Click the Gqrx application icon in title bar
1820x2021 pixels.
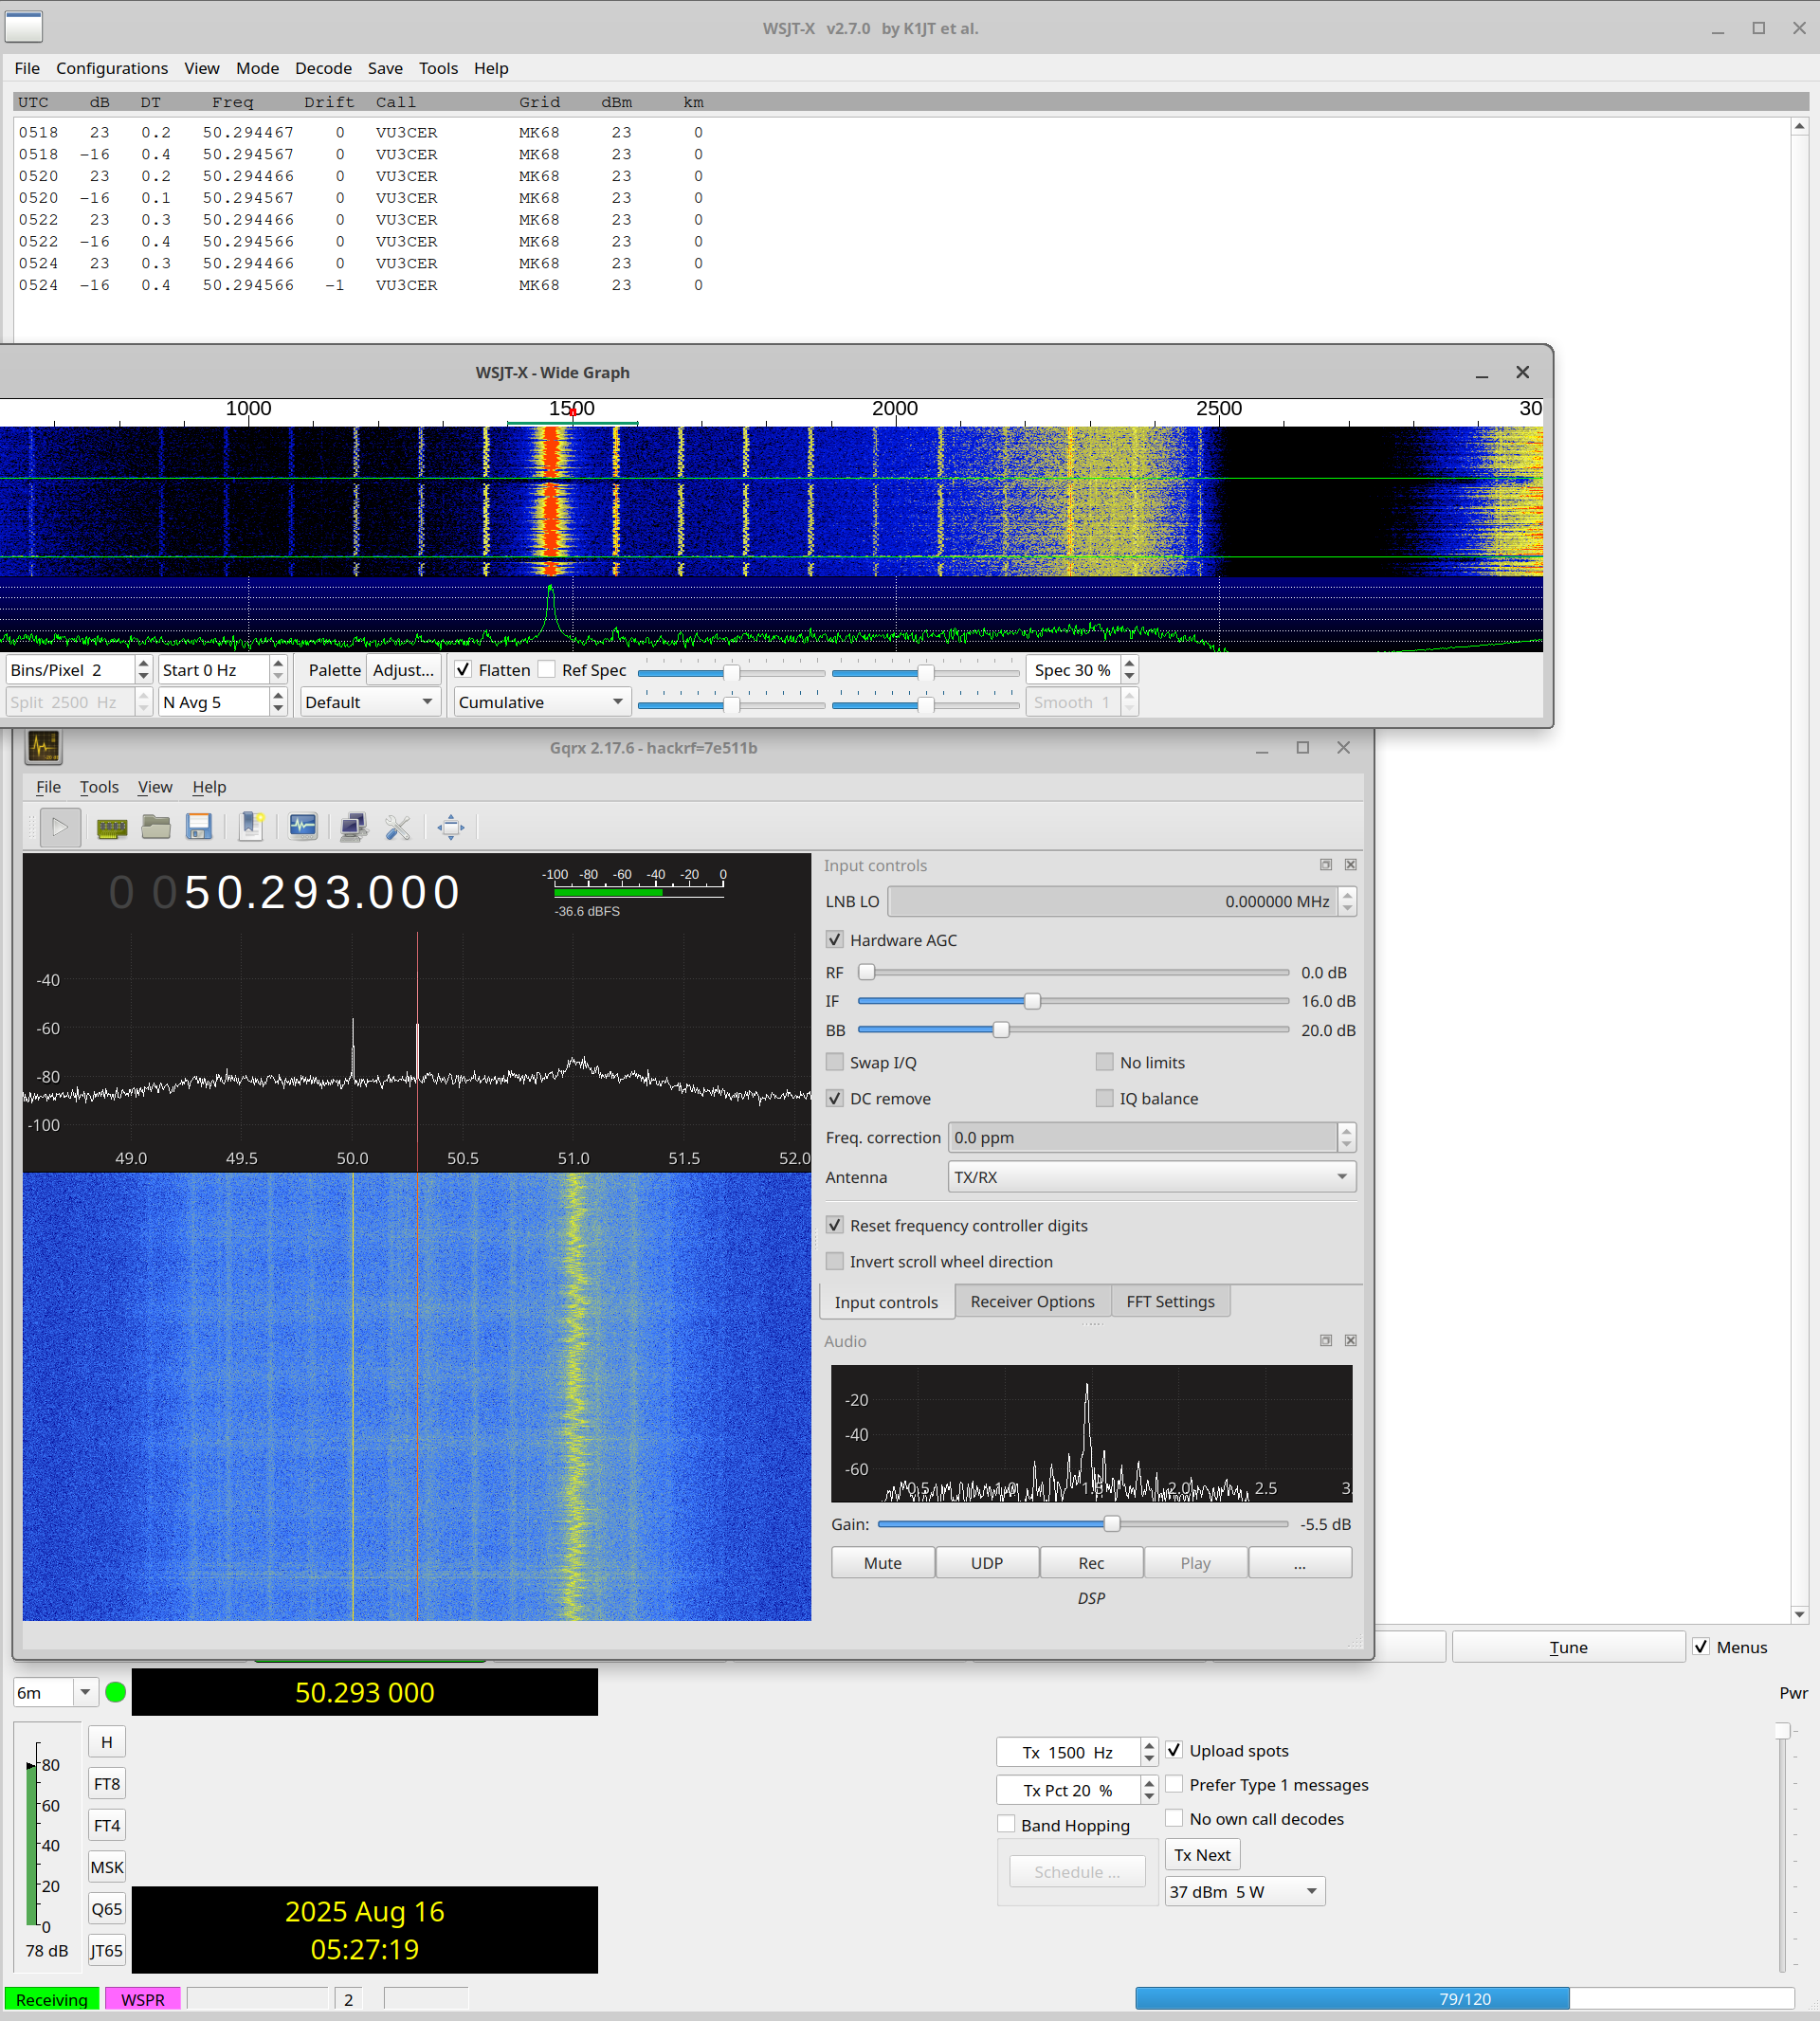point(44,747)
